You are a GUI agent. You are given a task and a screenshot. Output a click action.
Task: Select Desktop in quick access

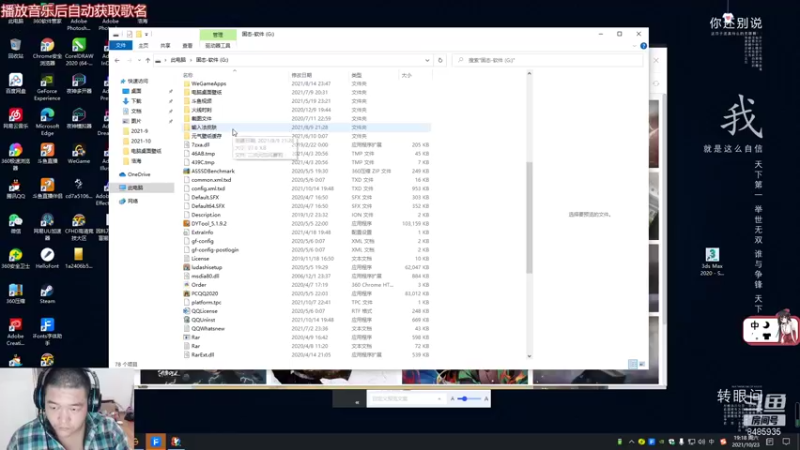coord(136,91)
